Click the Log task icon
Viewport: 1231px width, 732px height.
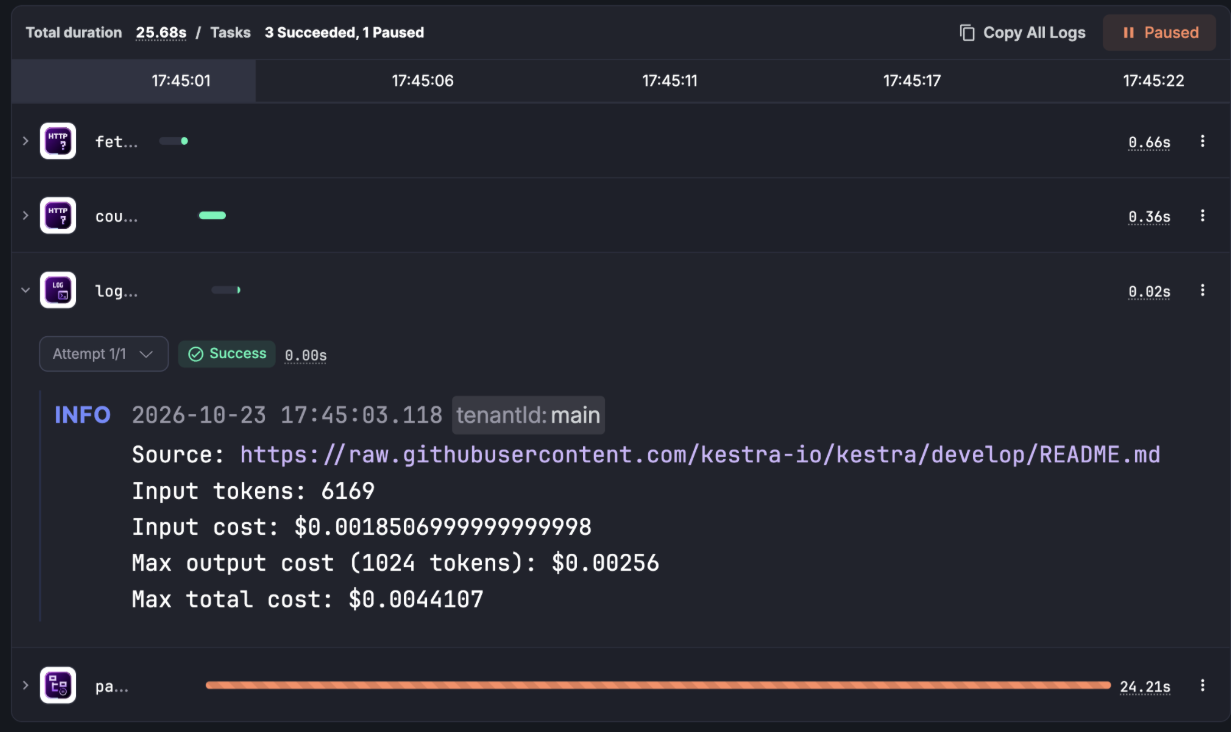pyautogui.click(x=58, y=291)
